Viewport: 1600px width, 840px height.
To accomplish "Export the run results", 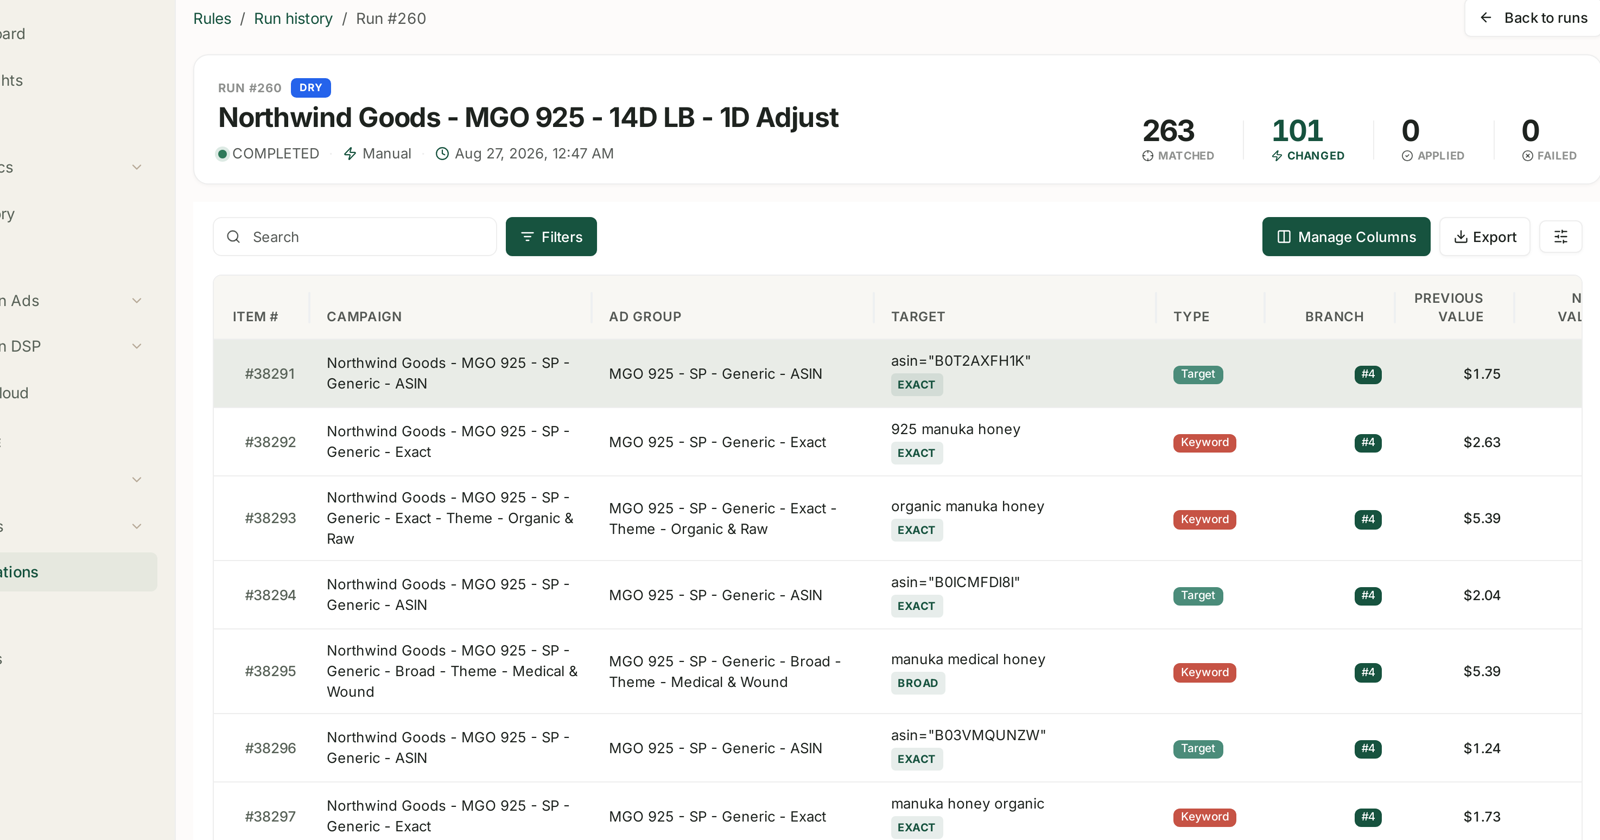I will tap(1485, 237).
